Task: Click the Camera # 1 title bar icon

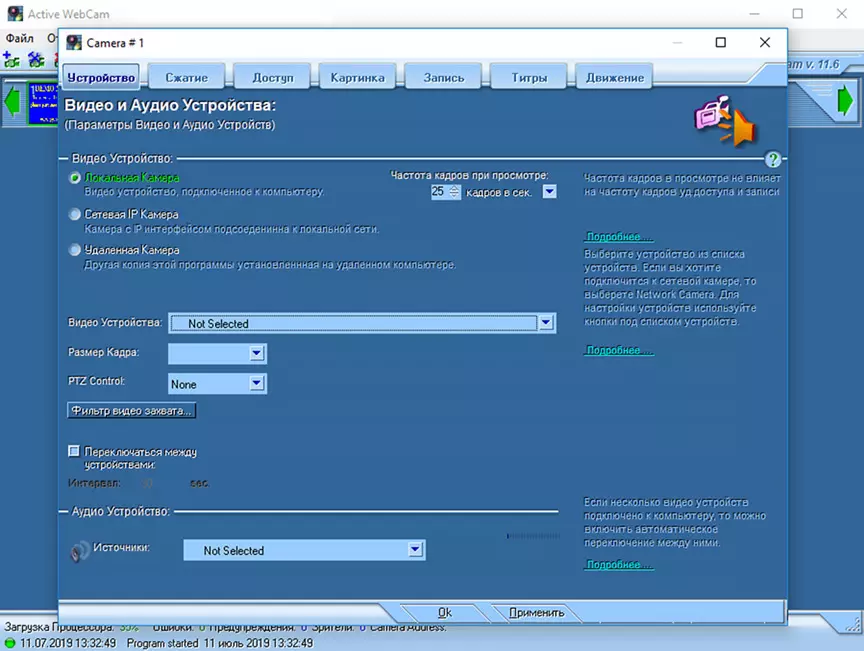Action: [x=74, y=42]
